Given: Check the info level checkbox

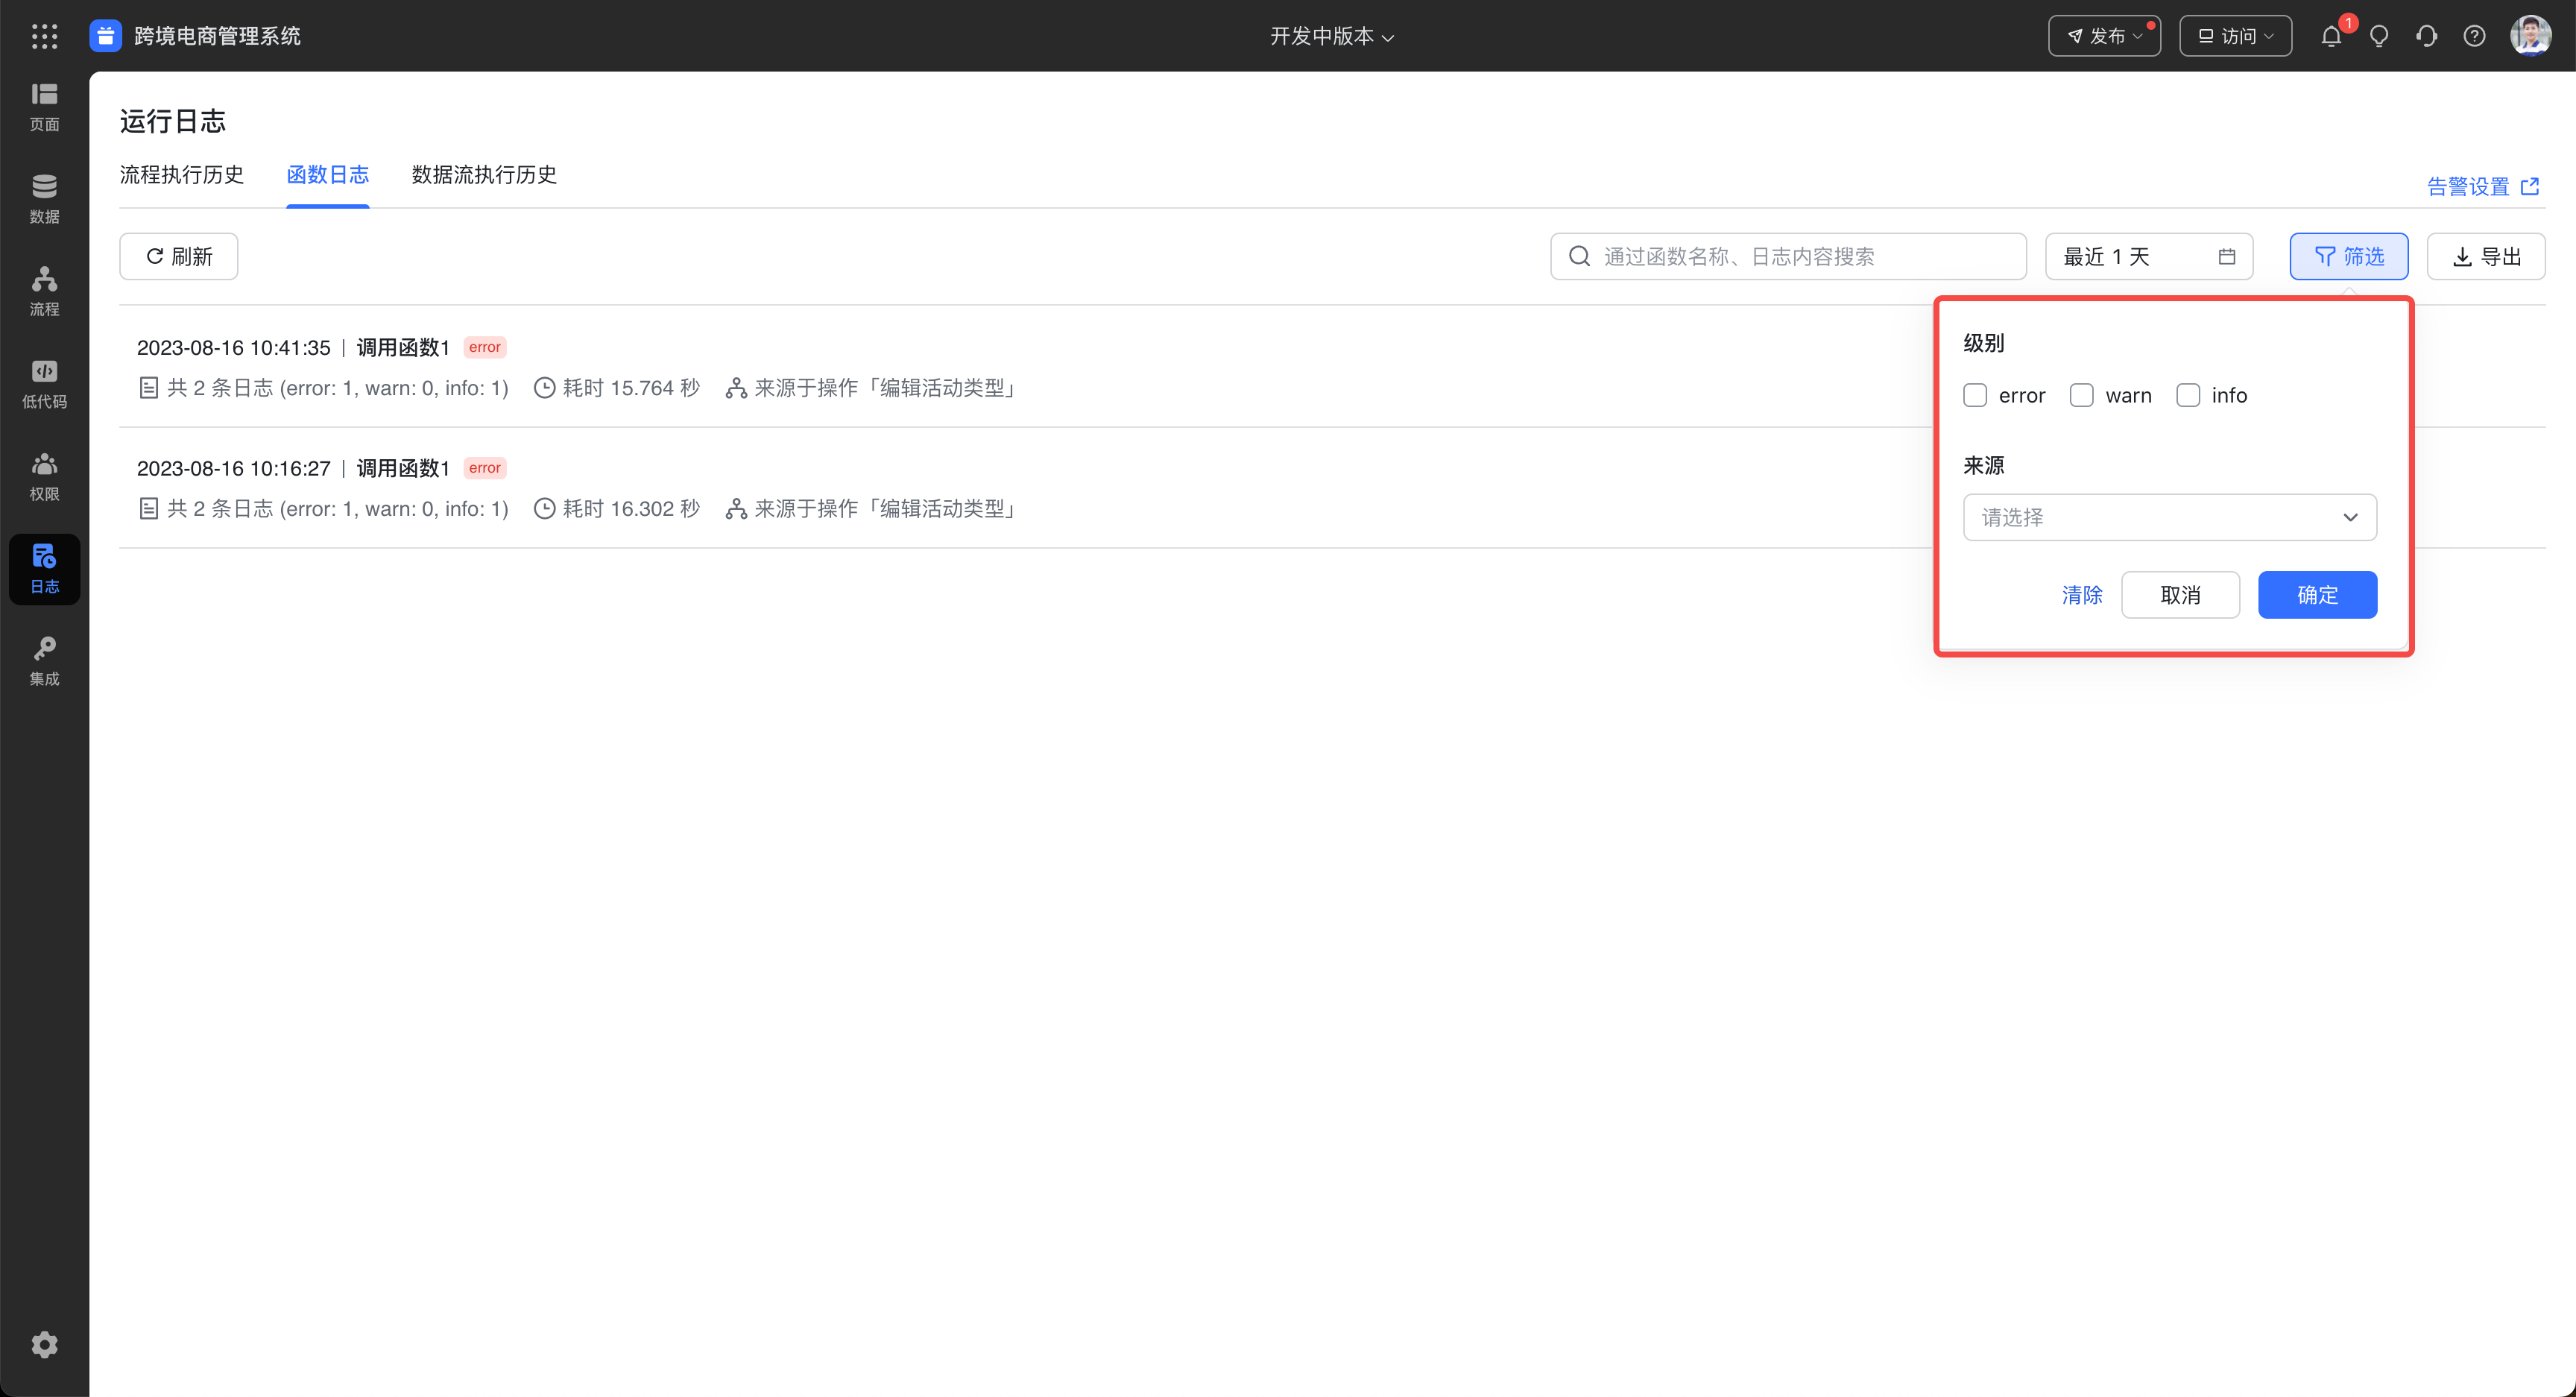Looking at the screenshot, I should [x=2188, y=395].
